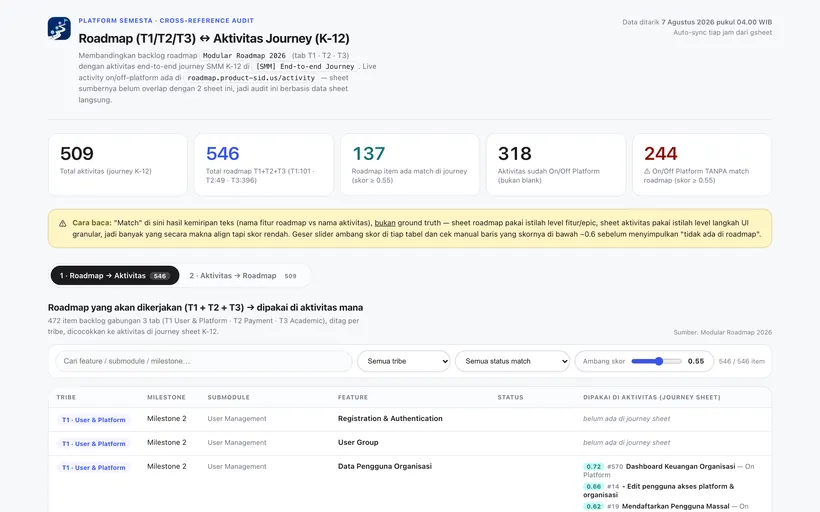Click the T1 tribe badge in Registration & Authentication row
The height and width of the screenshot is (512, 820).
(x=94, y=419)
